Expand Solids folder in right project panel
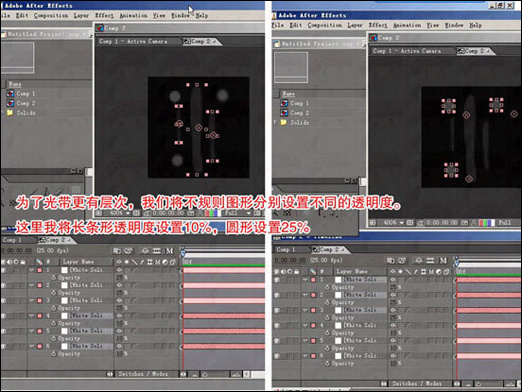 [275, 122]
